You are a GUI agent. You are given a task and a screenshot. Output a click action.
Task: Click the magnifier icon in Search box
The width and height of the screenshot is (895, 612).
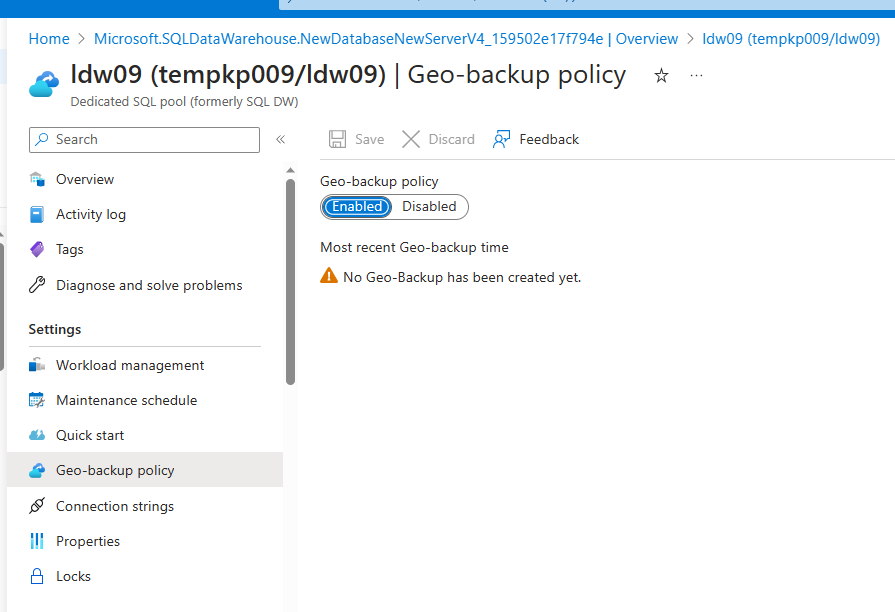[42, 139]
